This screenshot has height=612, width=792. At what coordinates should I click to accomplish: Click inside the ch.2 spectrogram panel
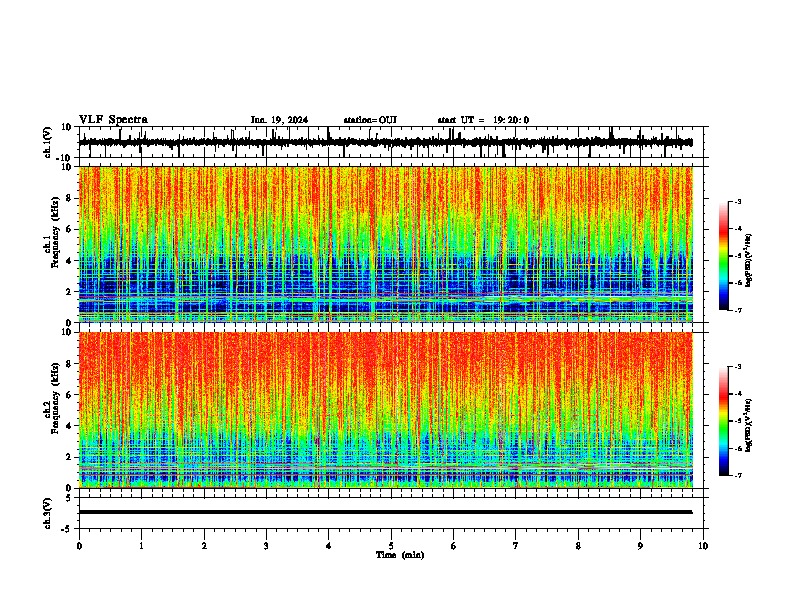click(386, 410)
